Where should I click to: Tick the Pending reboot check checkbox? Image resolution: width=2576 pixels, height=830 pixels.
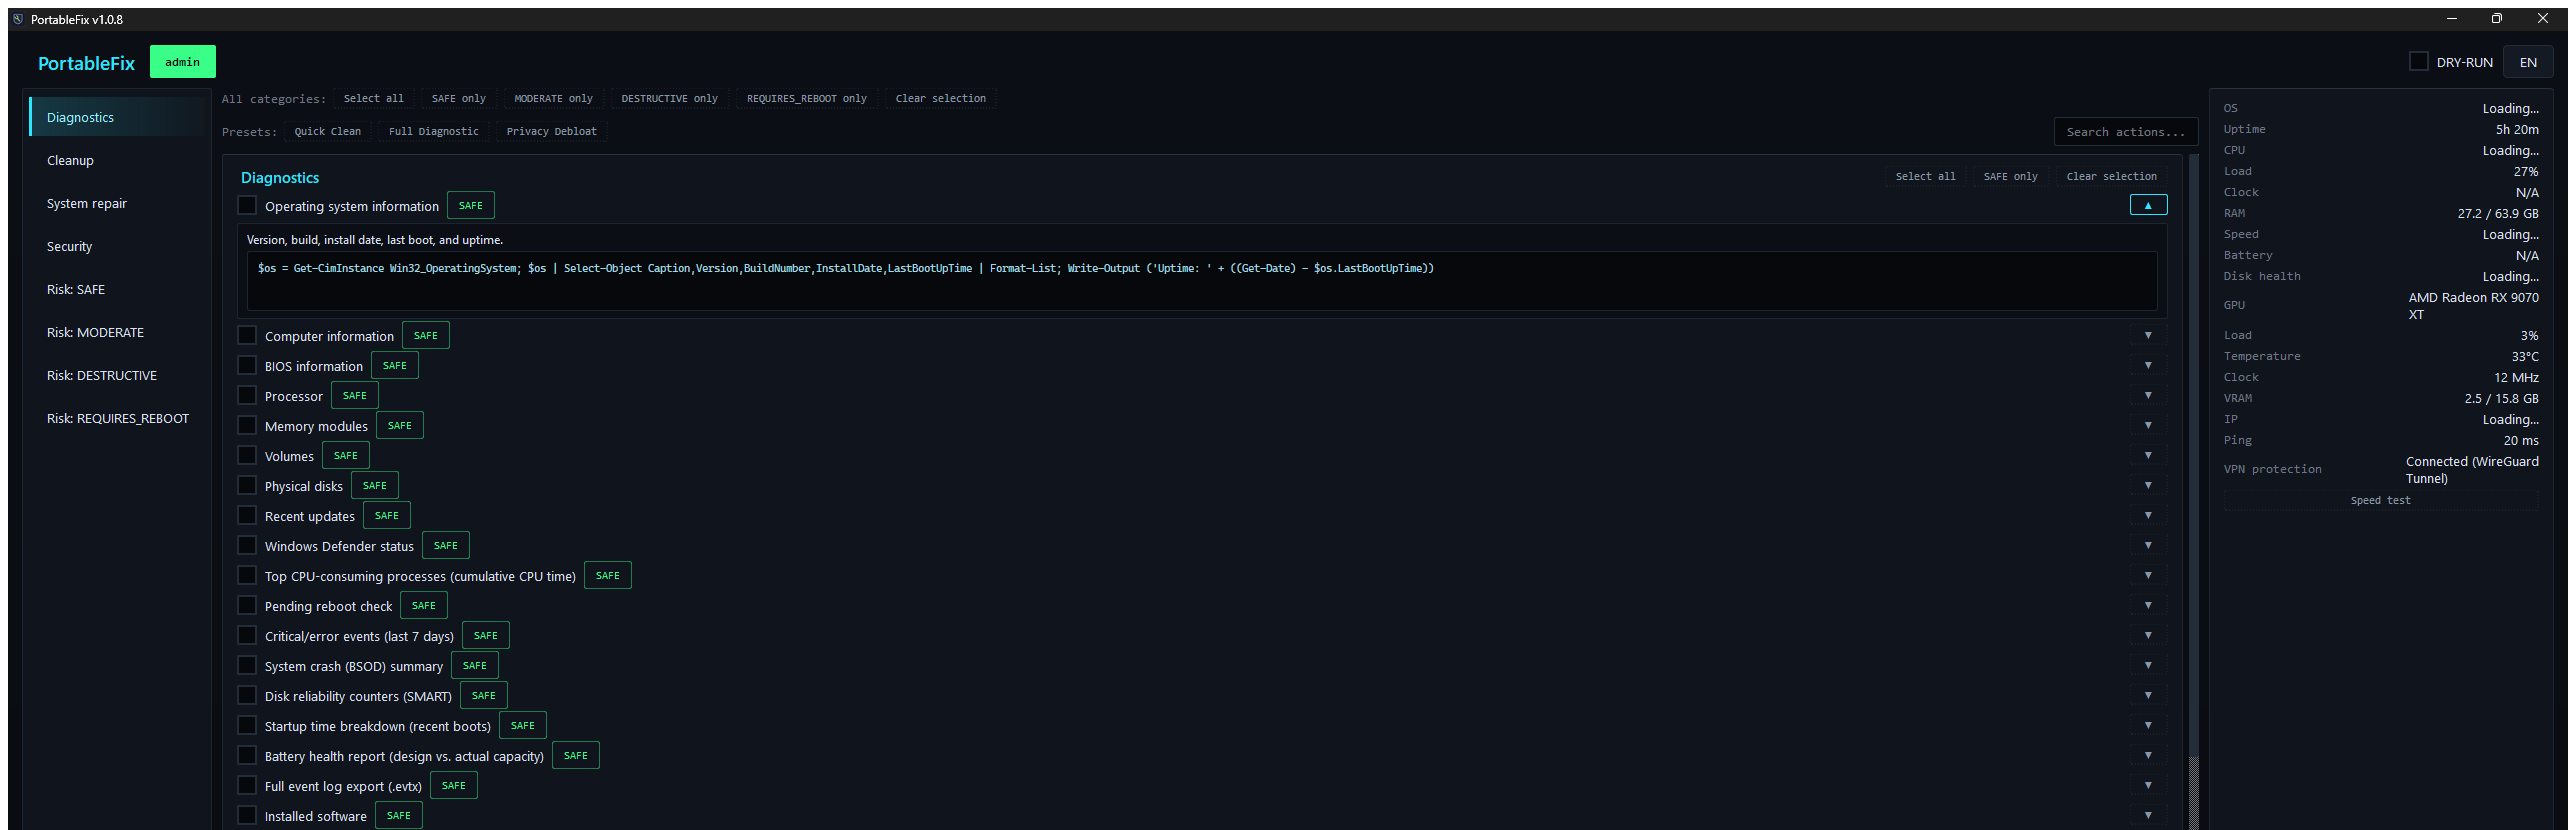247,606
